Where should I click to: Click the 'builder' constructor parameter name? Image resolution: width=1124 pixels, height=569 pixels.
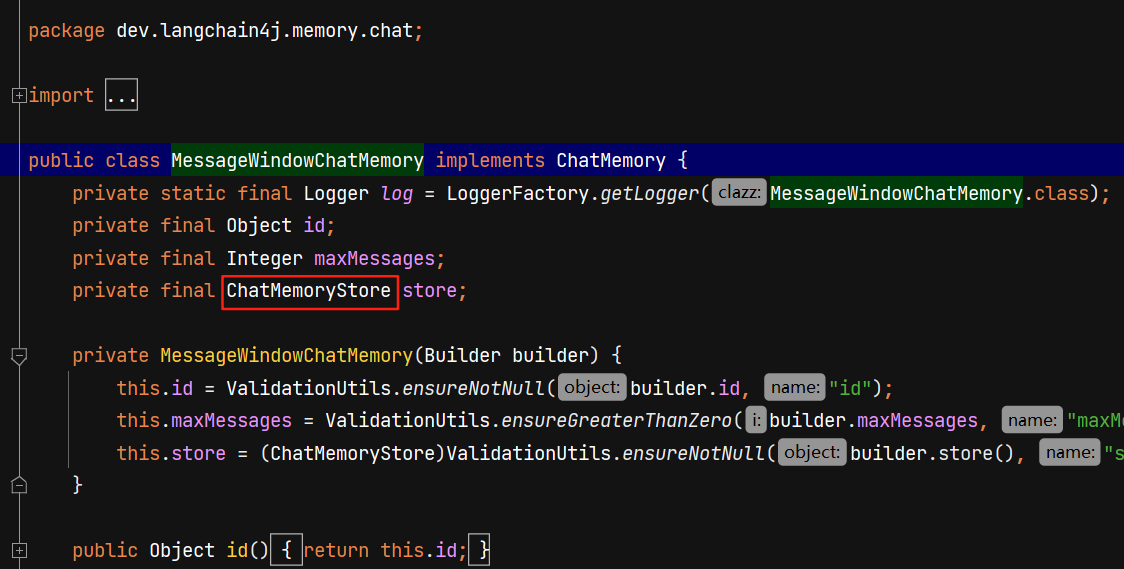551,355
